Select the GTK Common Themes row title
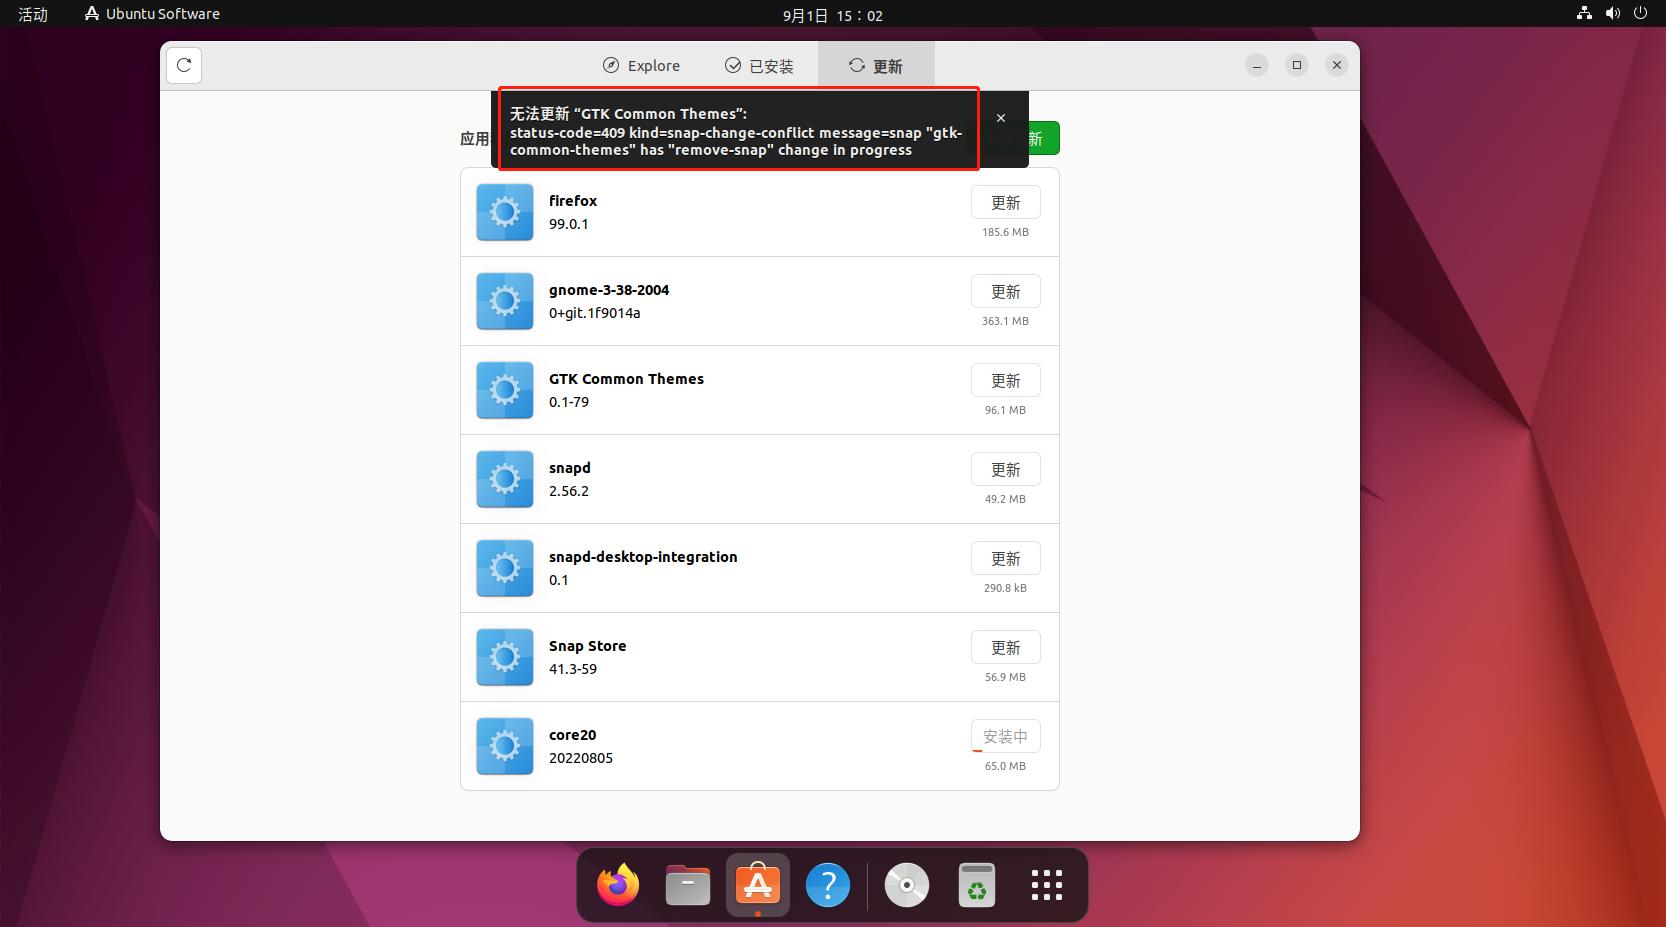The width and height of the screenshot is (1666, 927). coord(626,379)
